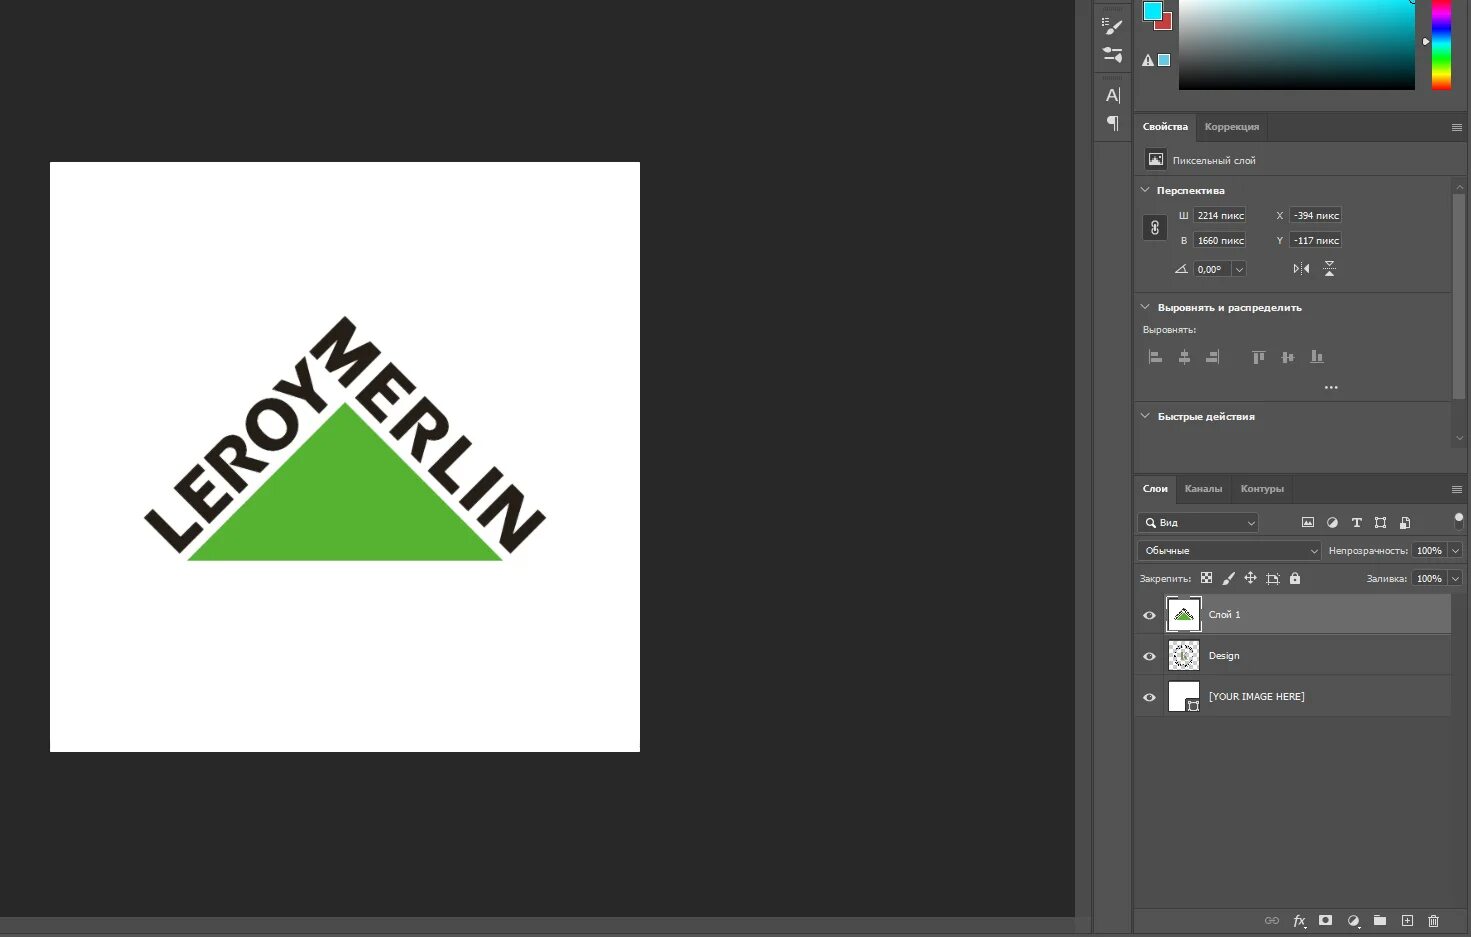
Task: Toggle the layer filtering switch
Action: [1458, 520]
